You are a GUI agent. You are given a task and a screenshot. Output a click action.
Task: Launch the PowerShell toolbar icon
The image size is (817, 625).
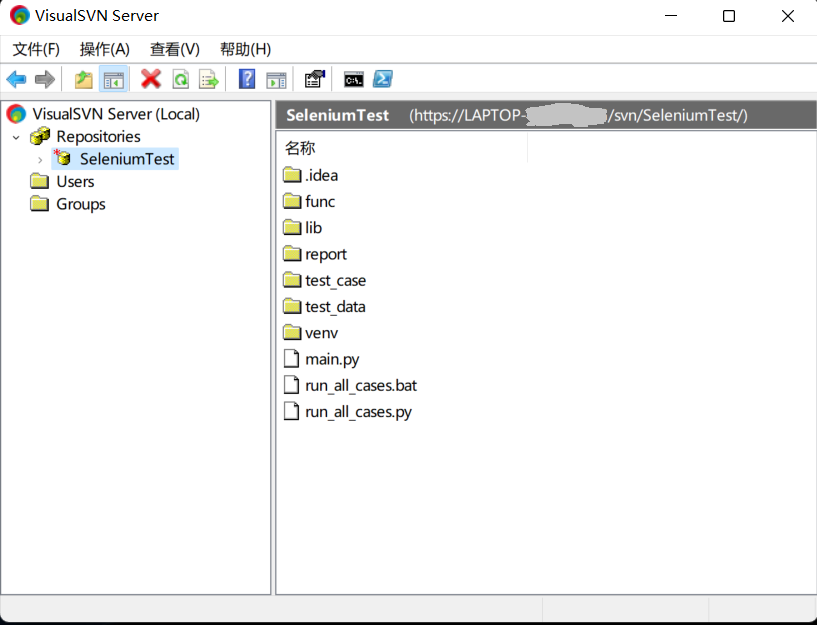point(383,79)
